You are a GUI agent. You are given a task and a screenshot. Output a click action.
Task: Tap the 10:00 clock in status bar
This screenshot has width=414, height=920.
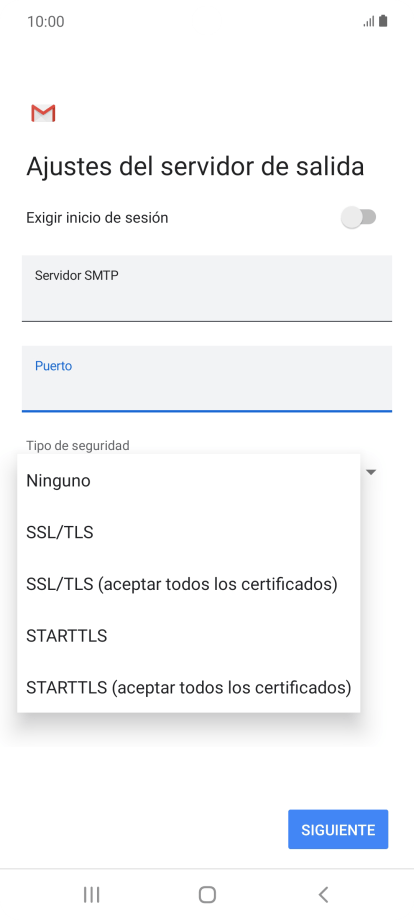click(x=46, y=22)
